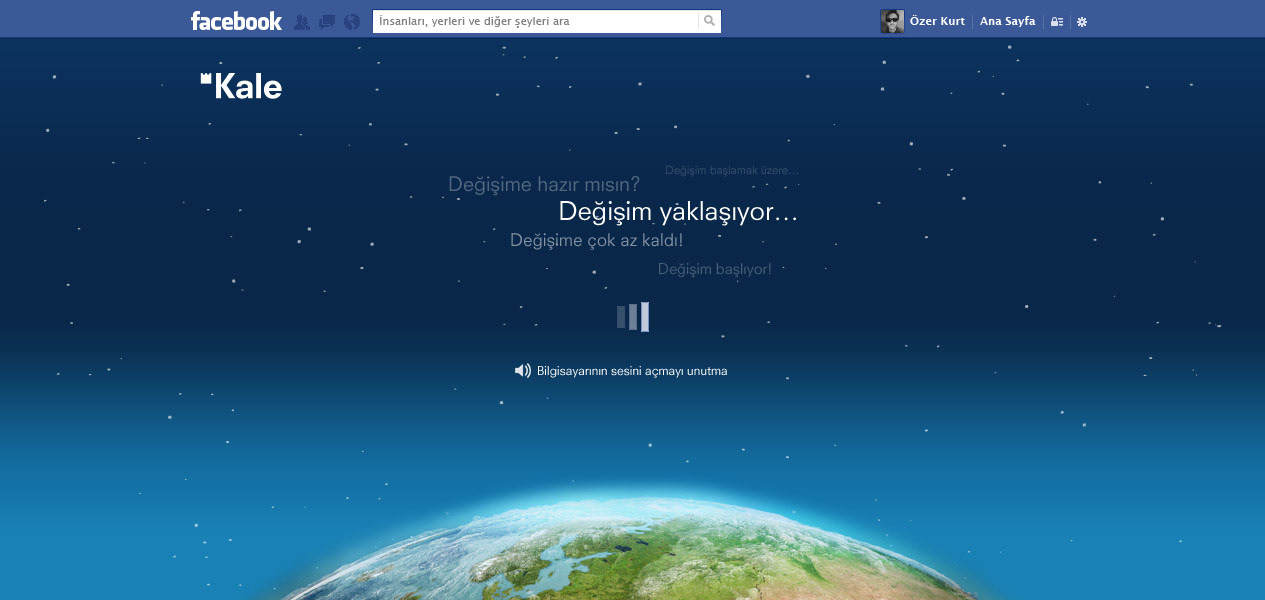Screen dimensions: 1265x600
Task: Click the Facebook logo
Action: point(236,21)
